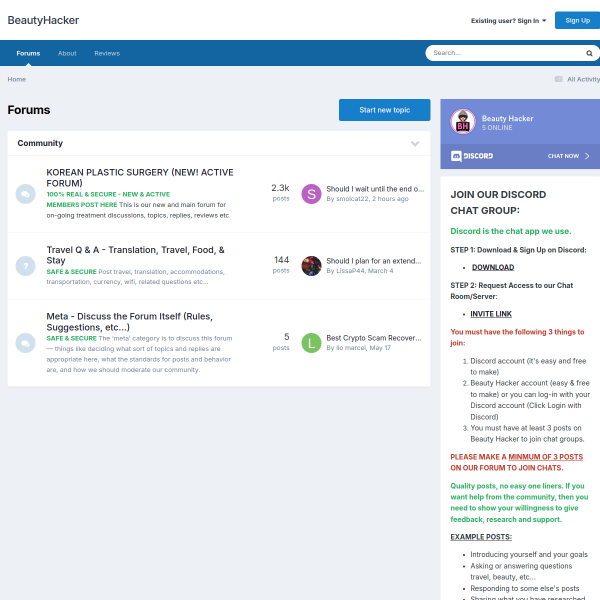Screen dimensions: 600x600
Task: Click the Beauty Hacker widget name
Action: pyautogui.click(x=507, y=119)
